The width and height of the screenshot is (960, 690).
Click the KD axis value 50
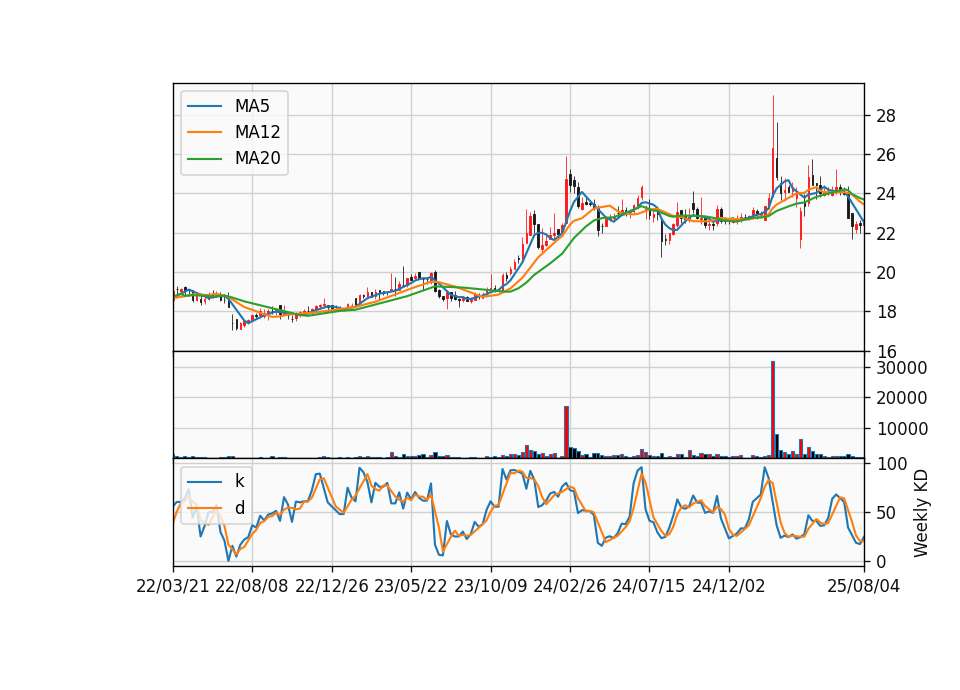click(886, 512)
